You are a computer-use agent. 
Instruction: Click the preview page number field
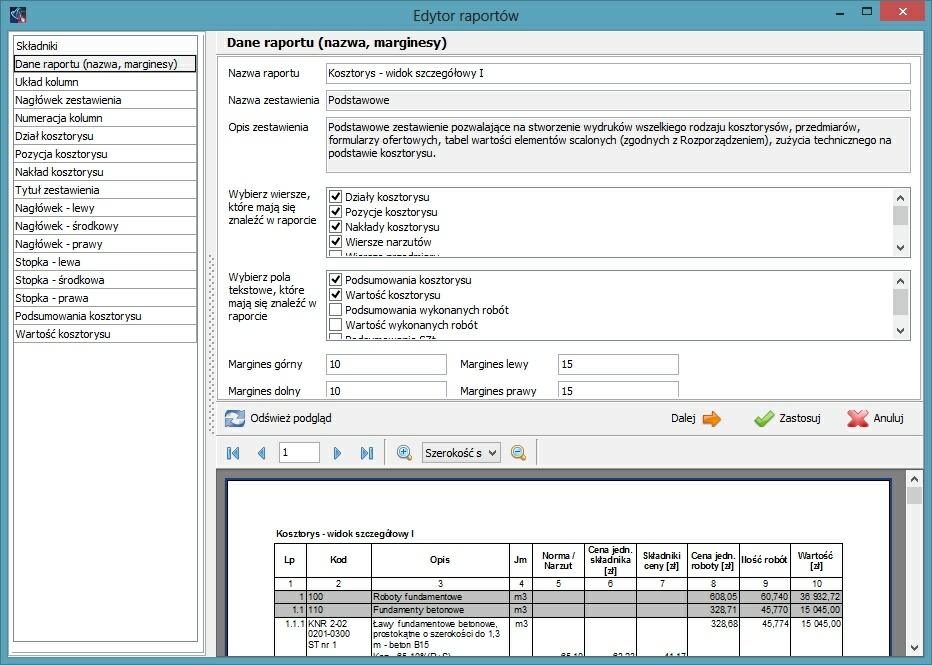pos(299,453)
